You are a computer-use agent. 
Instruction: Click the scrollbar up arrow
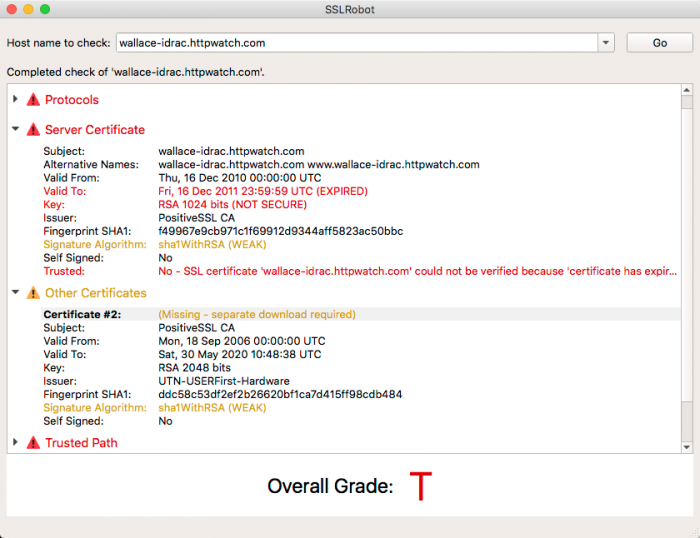pos(687,90)
